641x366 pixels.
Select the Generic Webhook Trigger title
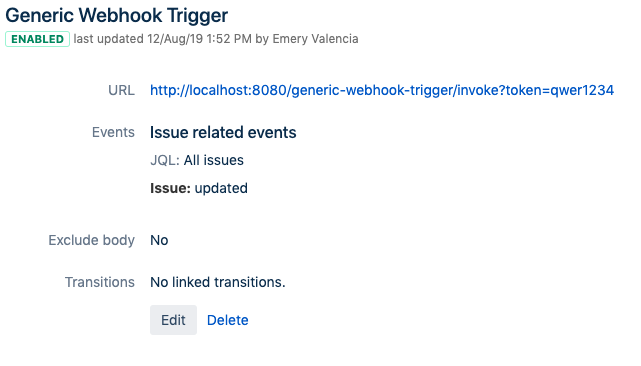(x=117, y=16)
